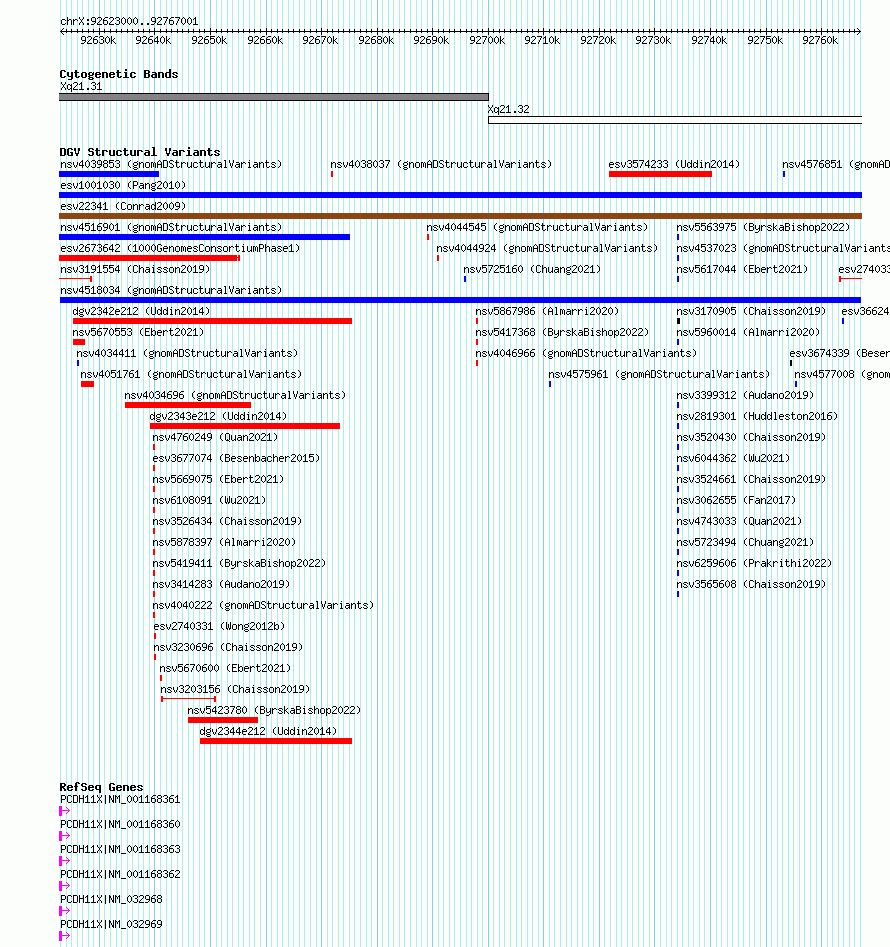890x947 pixels.
Task: Click PCDH11X|NM_032969 gene arrow glyph
Action: point(65,936)
